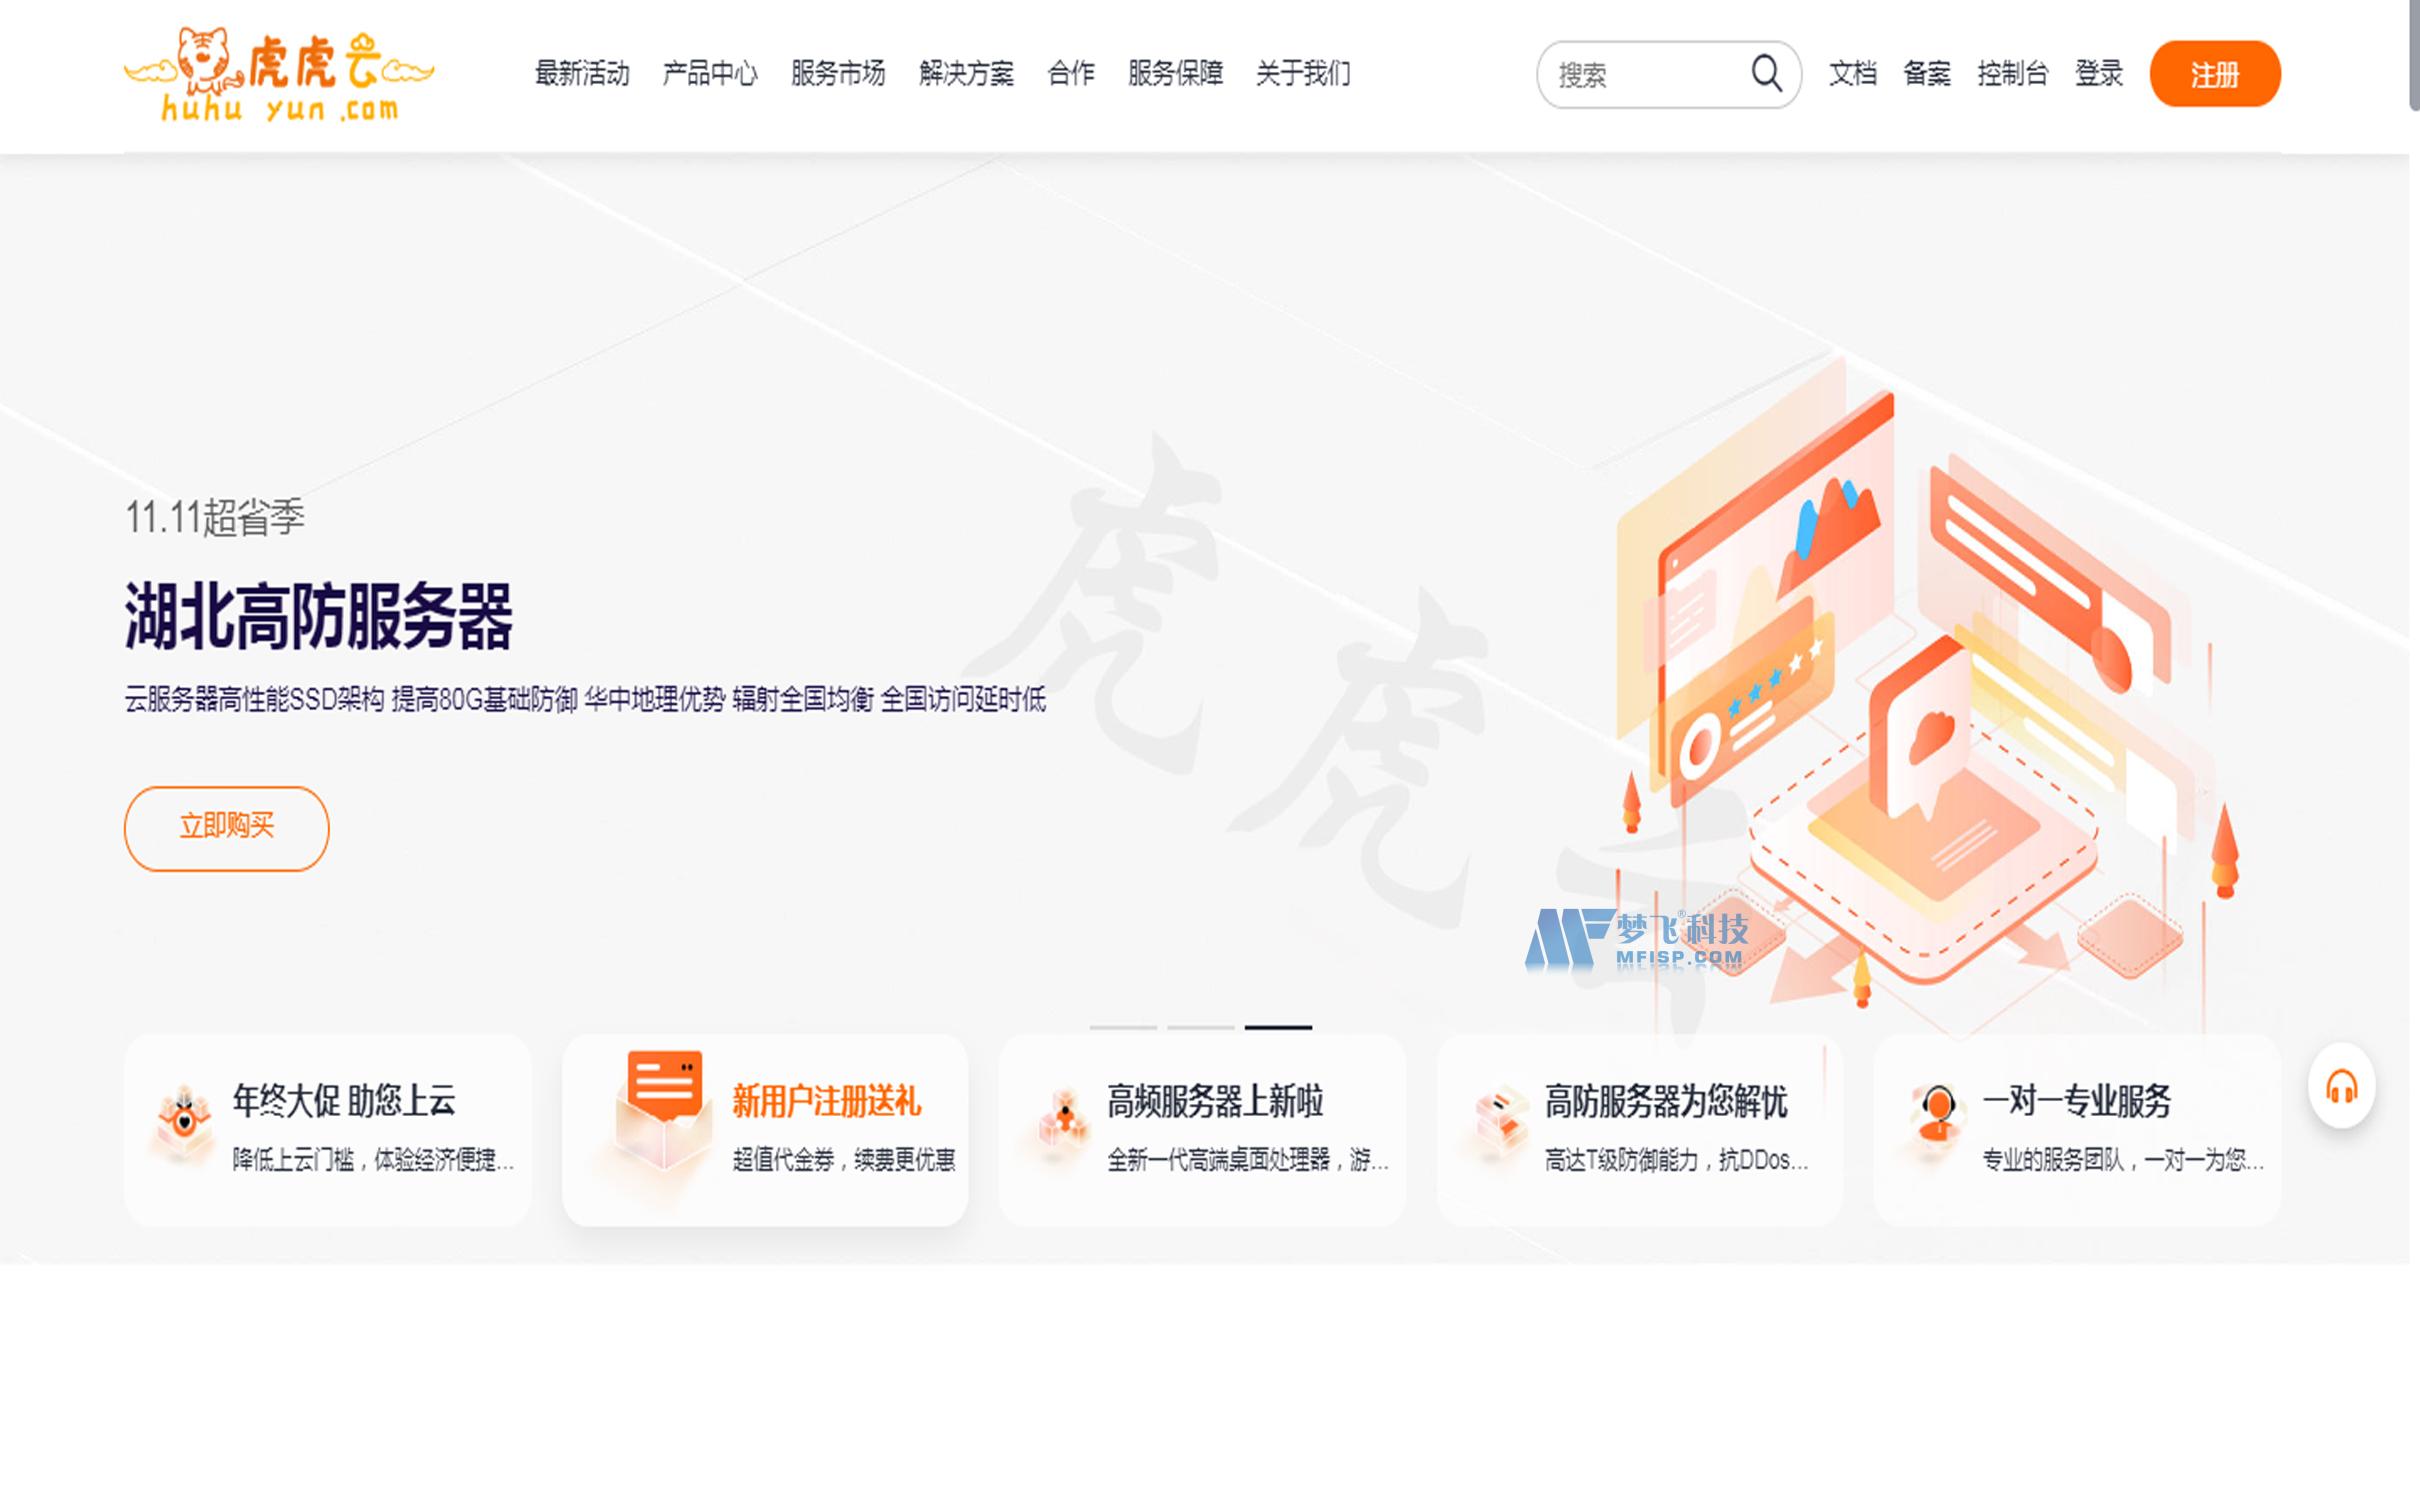The width and height of the screenshot is (2420, 1500).
Task: Click the 立即购买 button
Action: [x=226, y=827]
